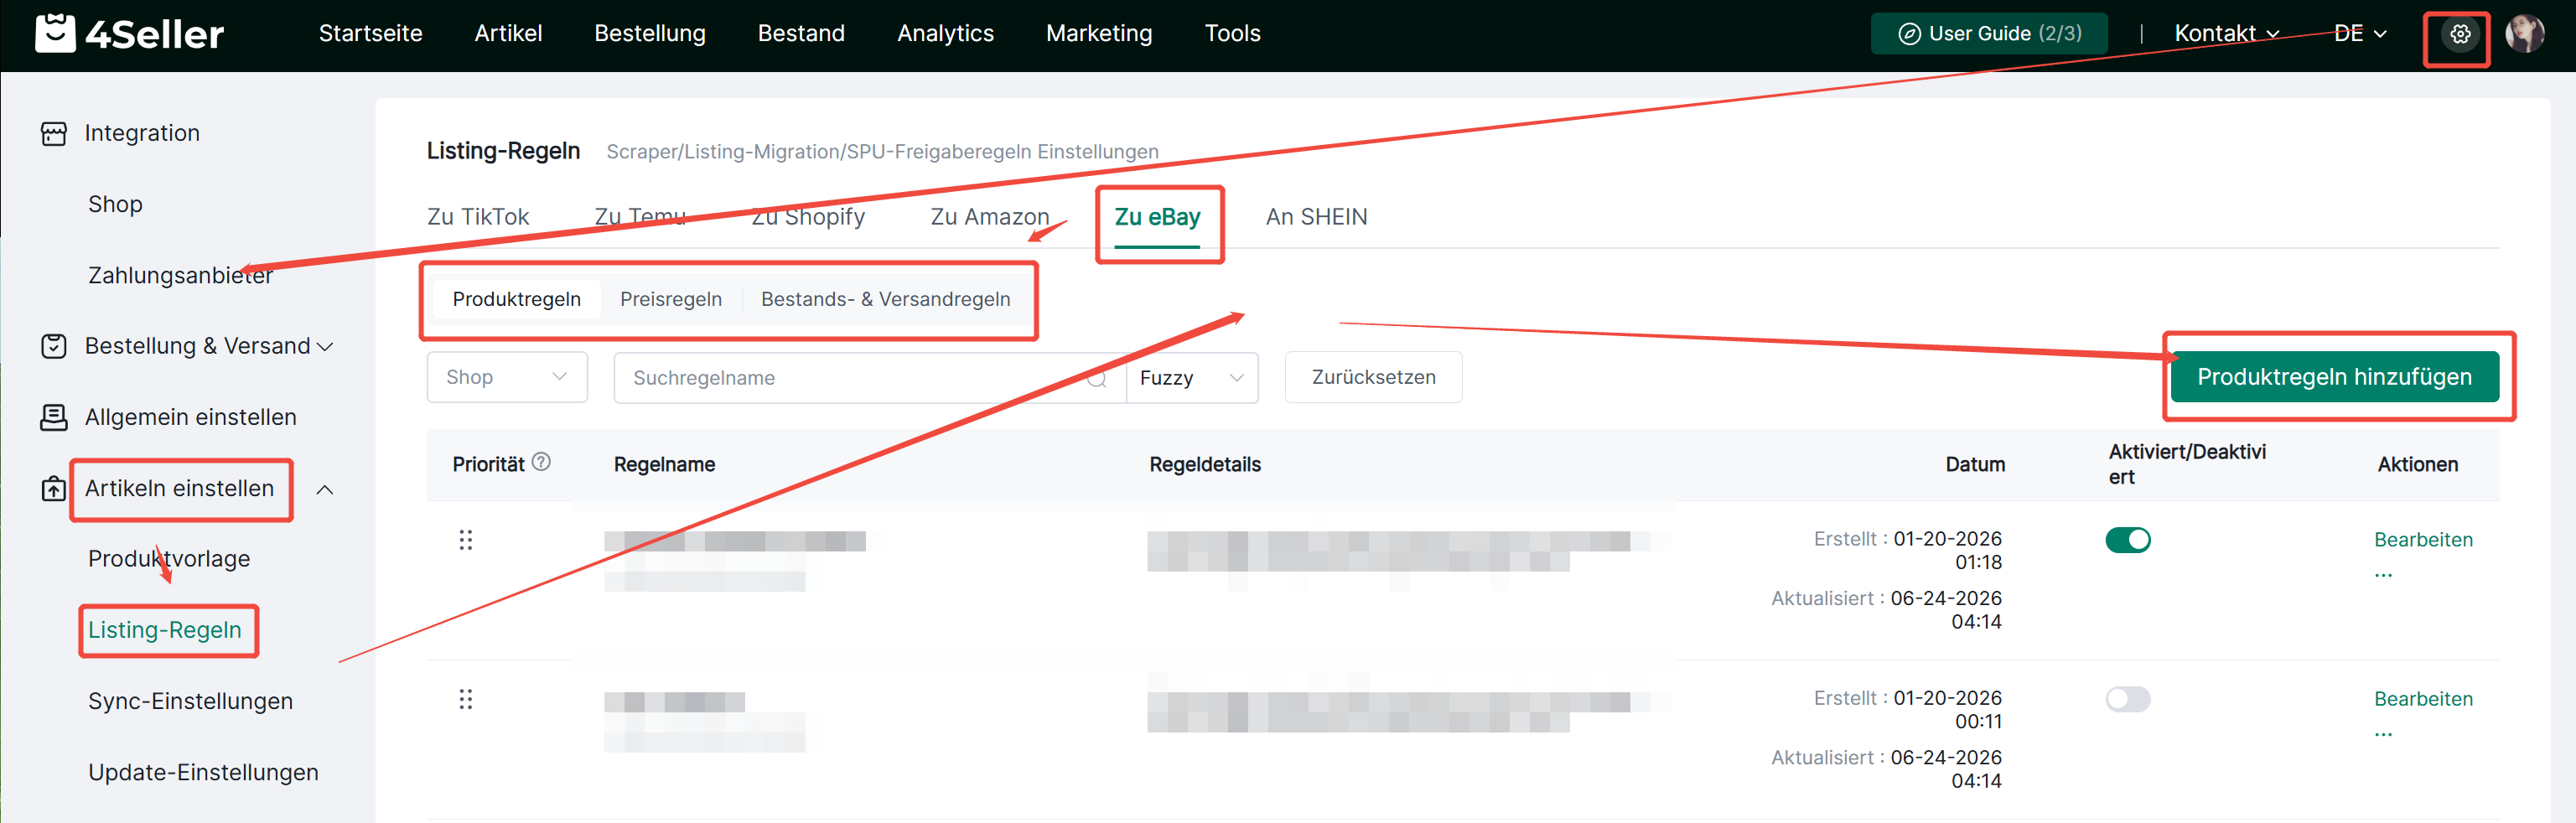Click the Aktionen column header
The image size is (2576, 823).
[x=2417, y=464]
